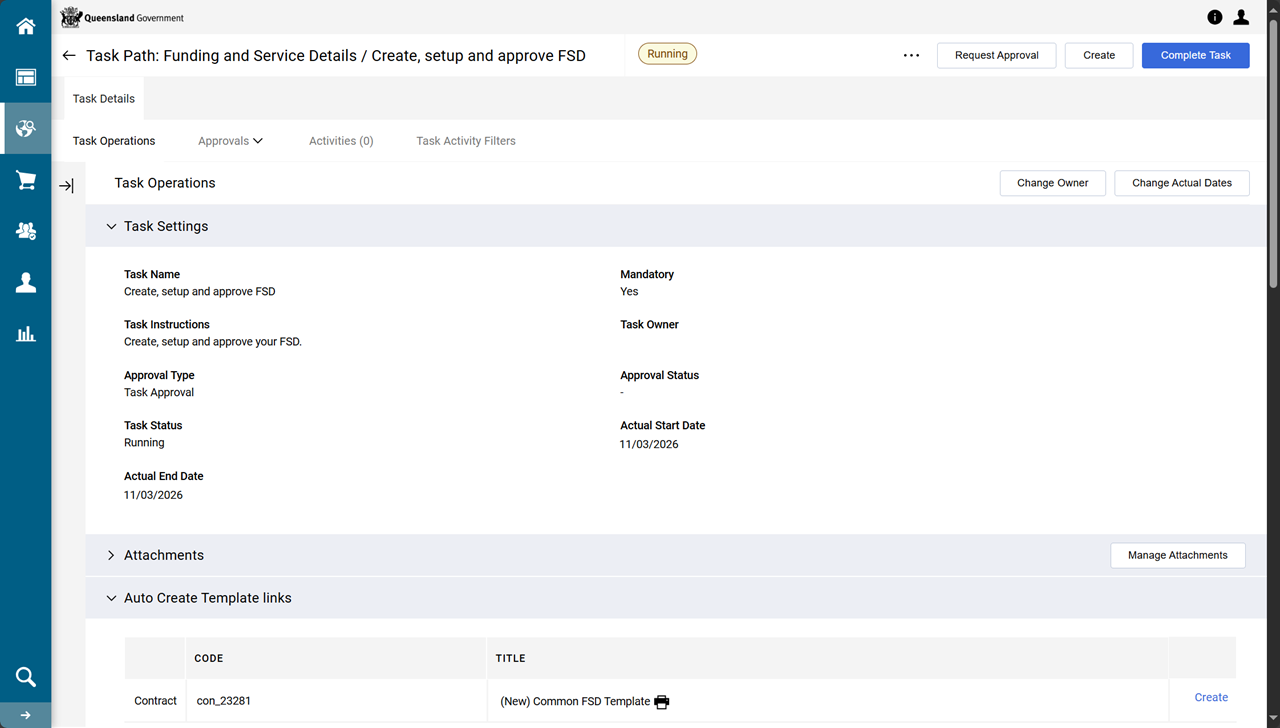Collapse Auto Create Template links section

tap(111, 598)
